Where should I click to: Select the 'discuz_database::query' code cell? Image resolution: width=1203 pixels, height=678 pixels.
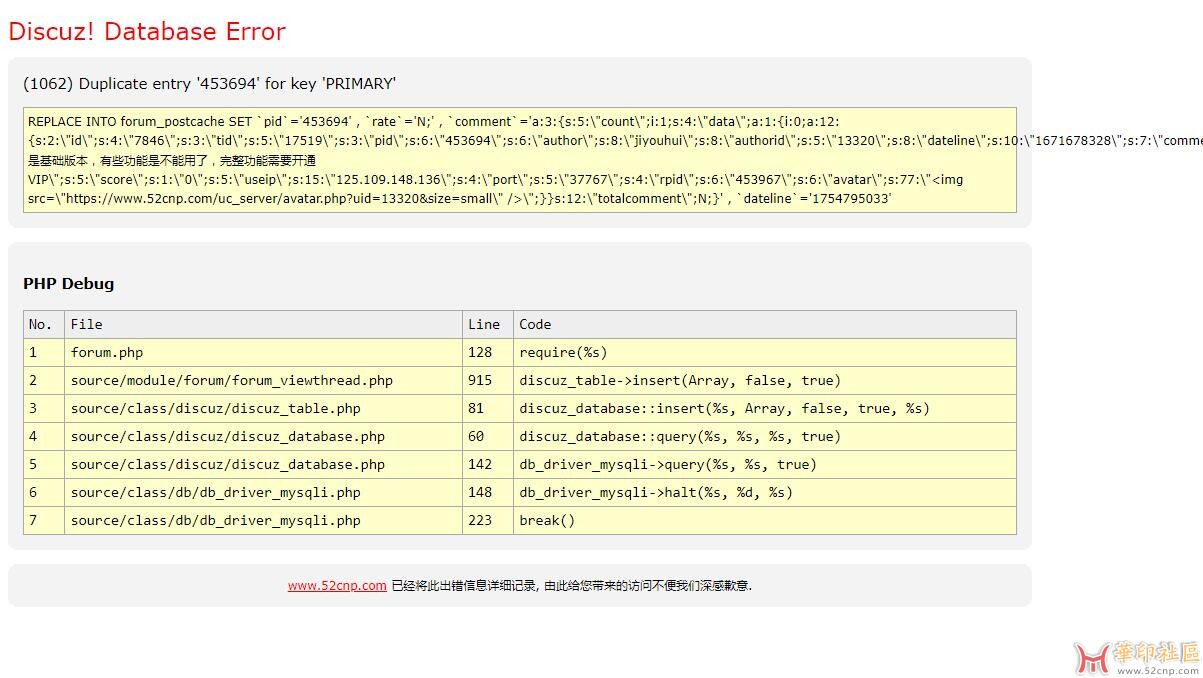click(765, 436)
